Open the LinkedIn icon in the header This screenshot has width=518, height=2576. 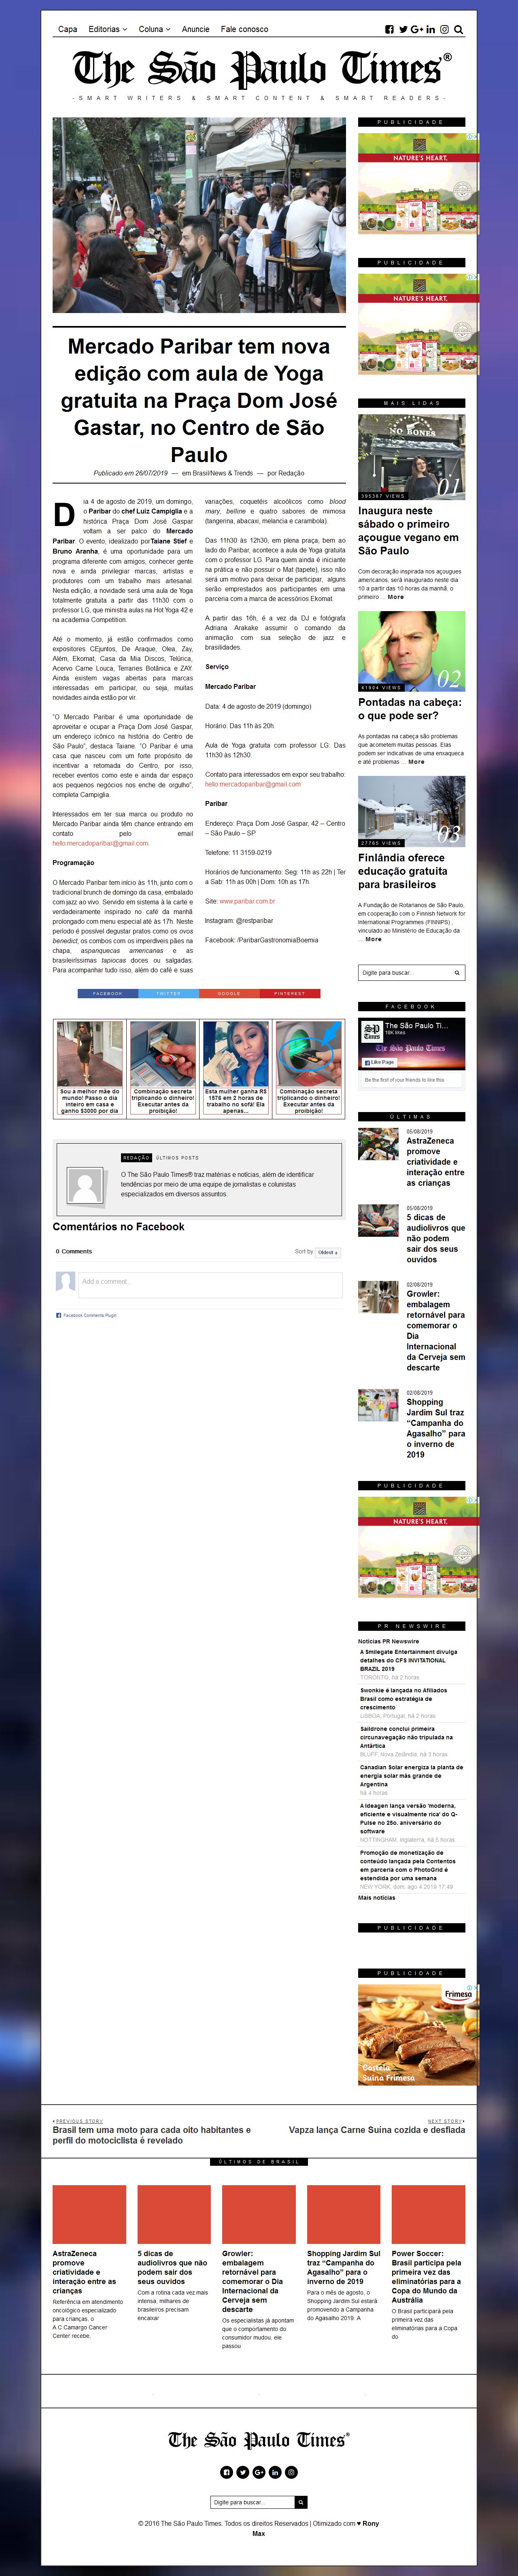click(x=431, y=30)
